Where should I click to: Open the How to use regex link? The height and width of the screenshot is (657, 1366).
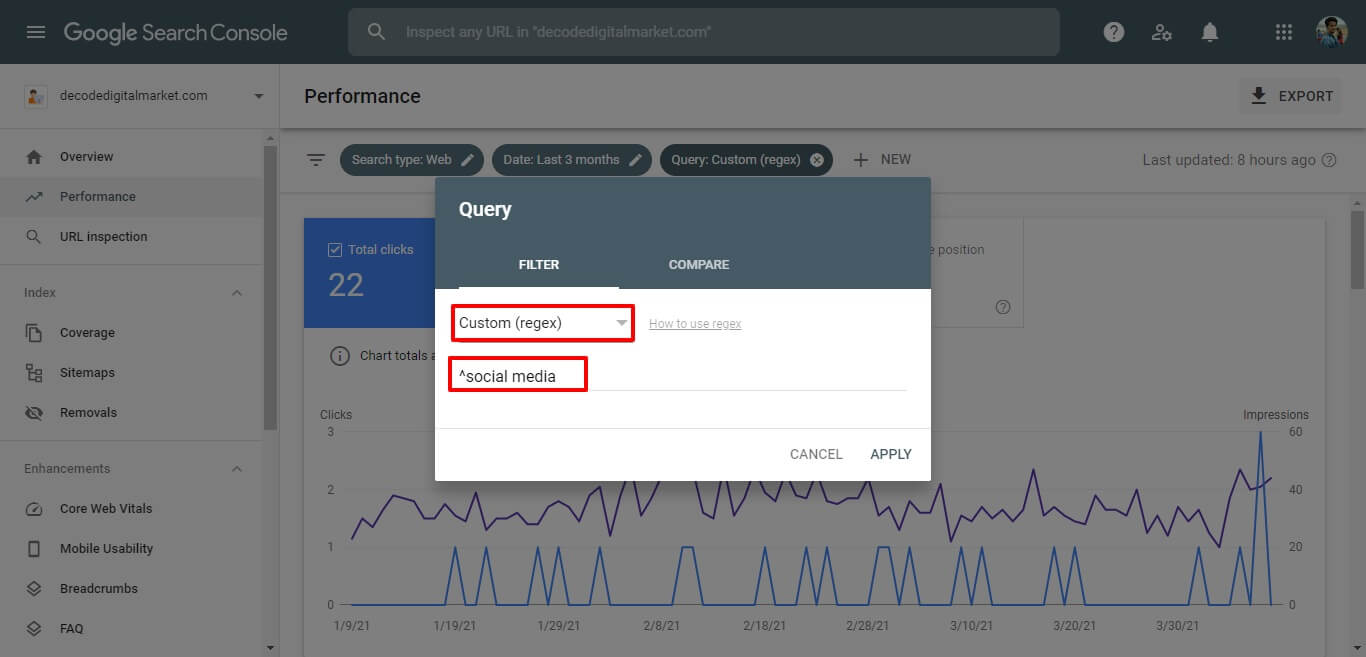[695, 323]
